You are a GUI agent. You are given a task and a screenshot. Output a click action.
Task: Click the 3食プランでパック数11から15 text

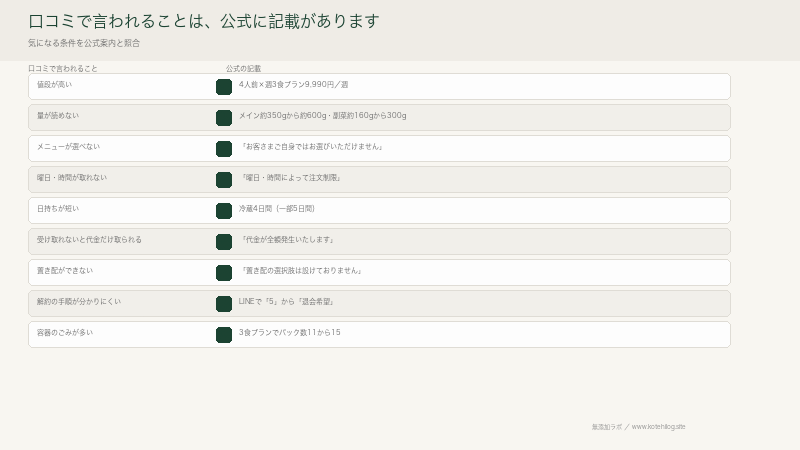tap(289, 333)
